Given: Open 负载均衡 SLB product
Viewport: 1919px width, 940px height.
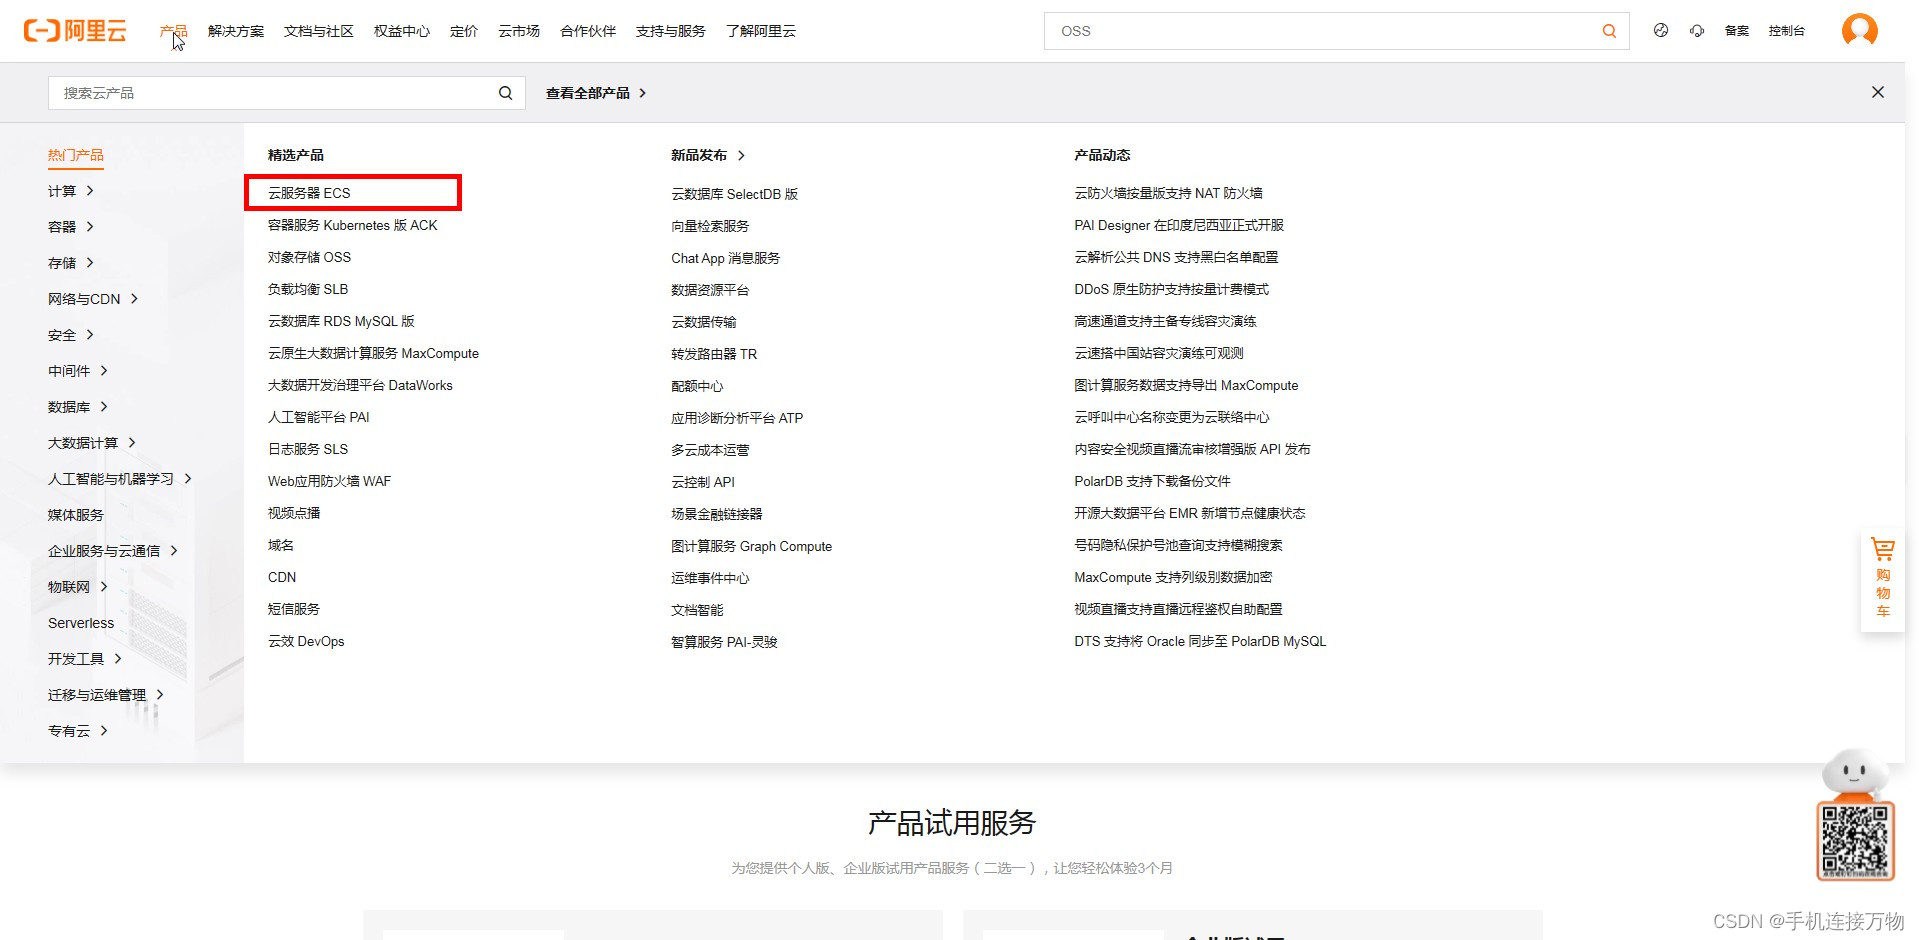Looking at the screenshot, I should pyautogui.click(x=308, y=289).
